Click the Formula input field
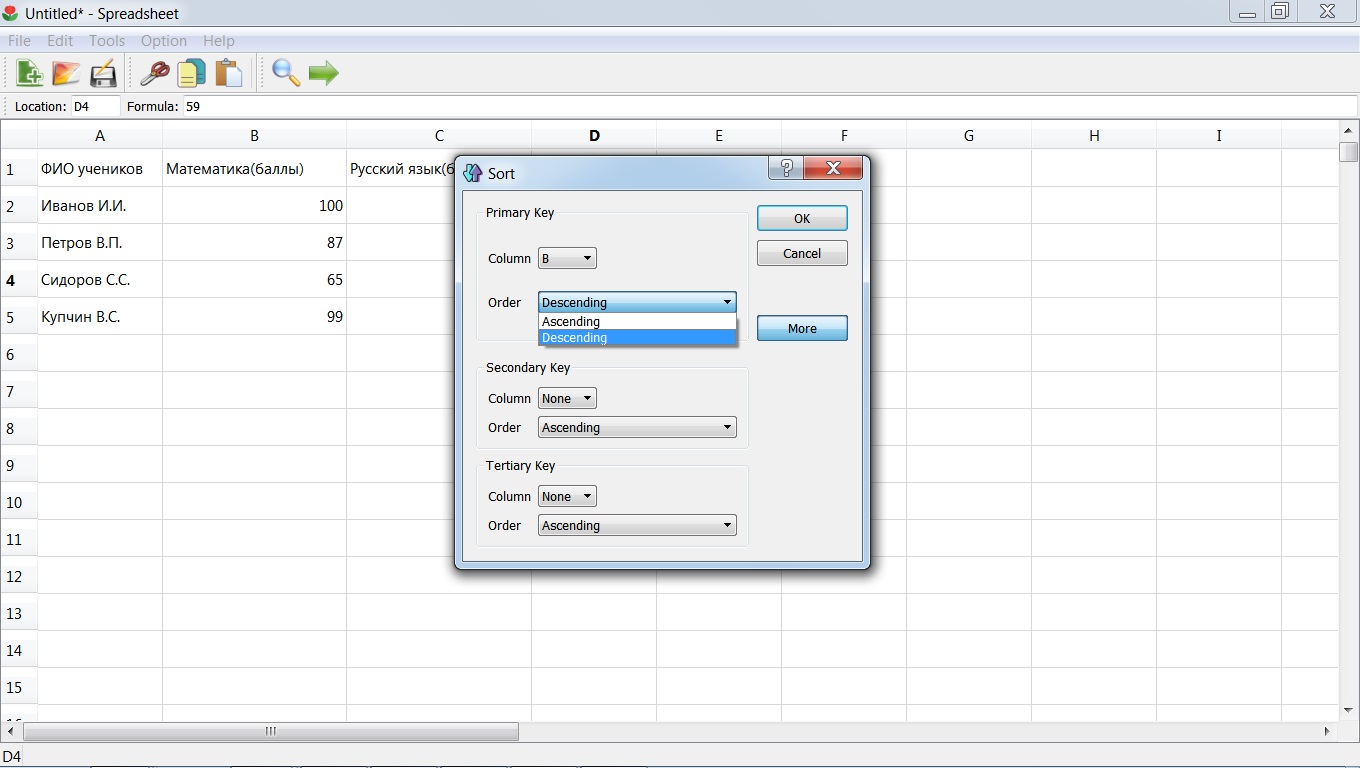 [x=768, y=106]
